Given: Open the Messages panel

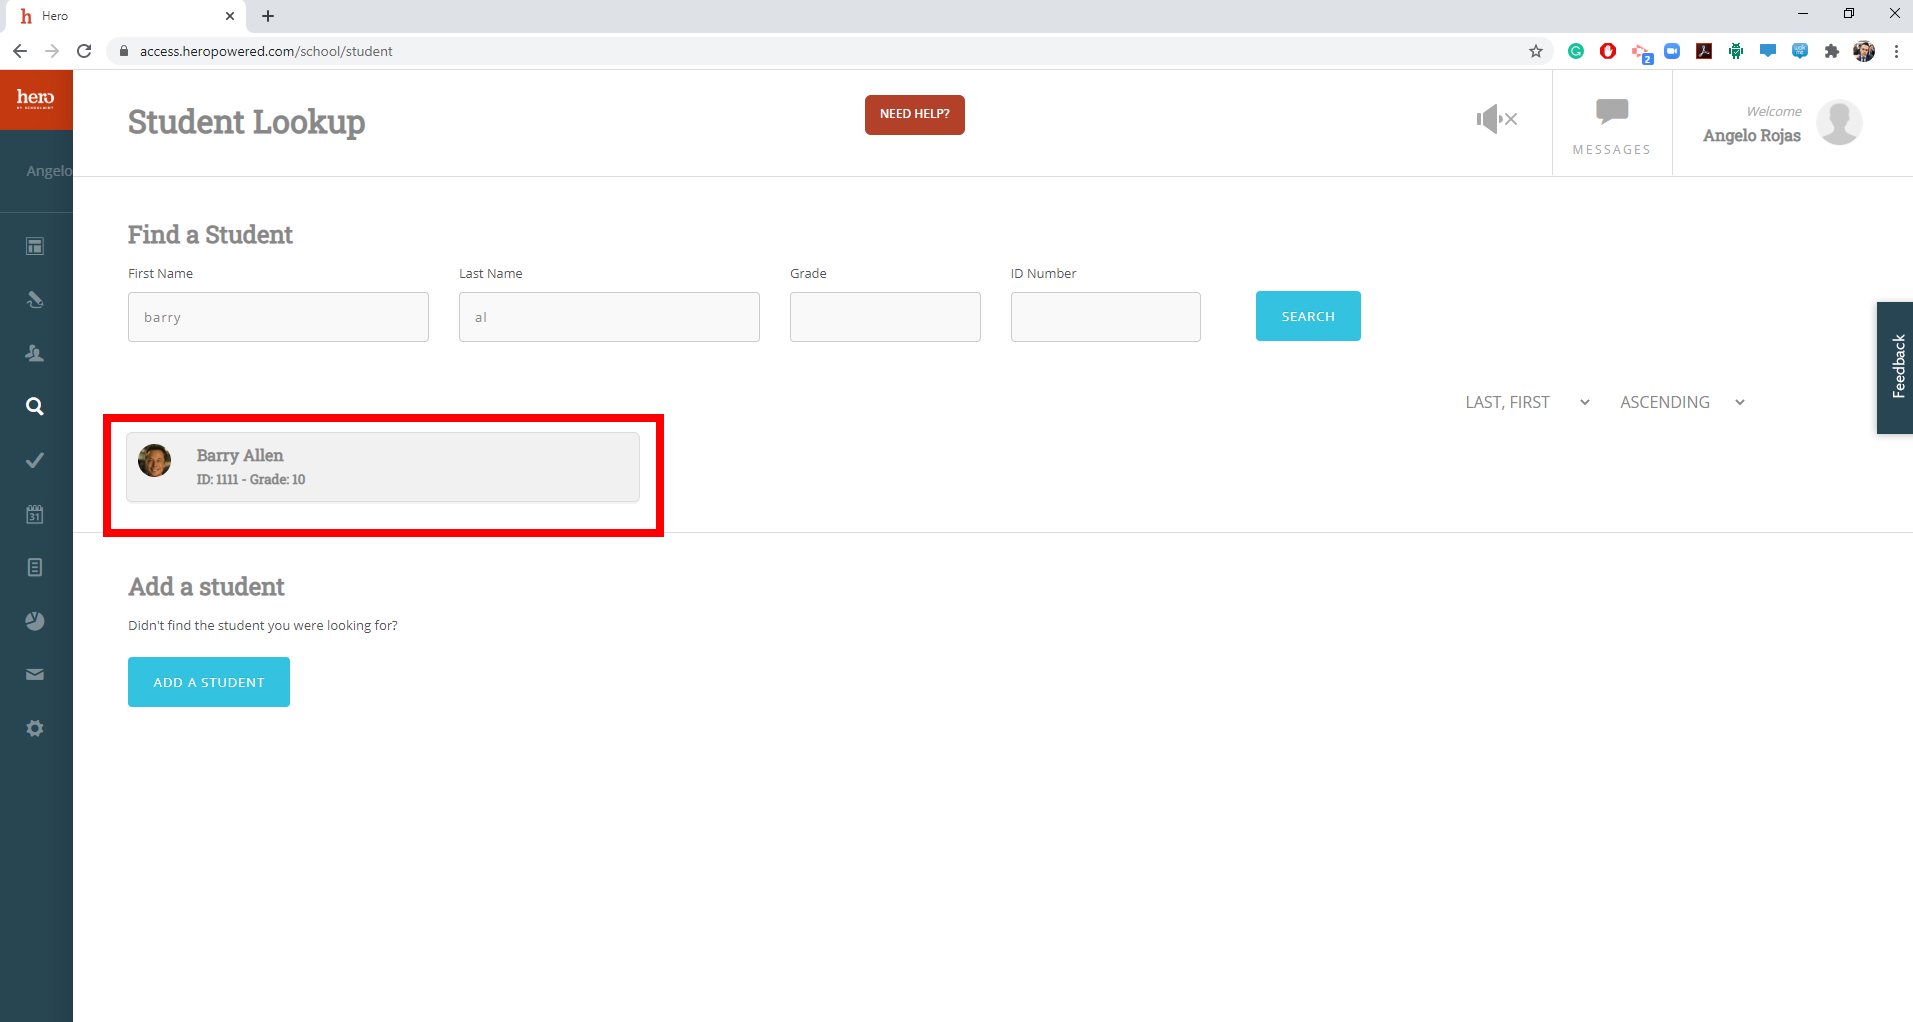Looking at the screenshot, I should click(1611, 124).
